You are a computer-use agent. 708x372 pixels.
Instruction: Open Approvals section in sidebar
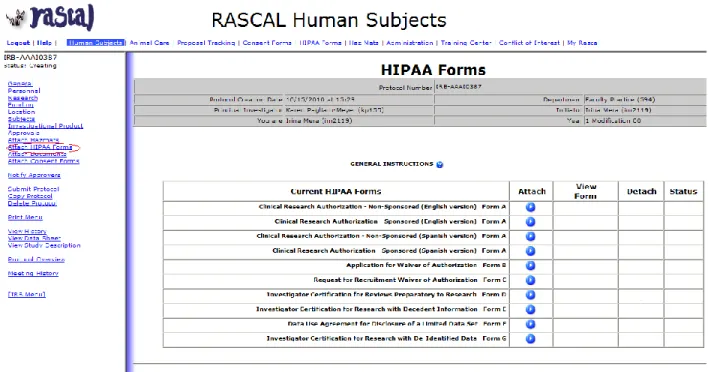(23, 133)
